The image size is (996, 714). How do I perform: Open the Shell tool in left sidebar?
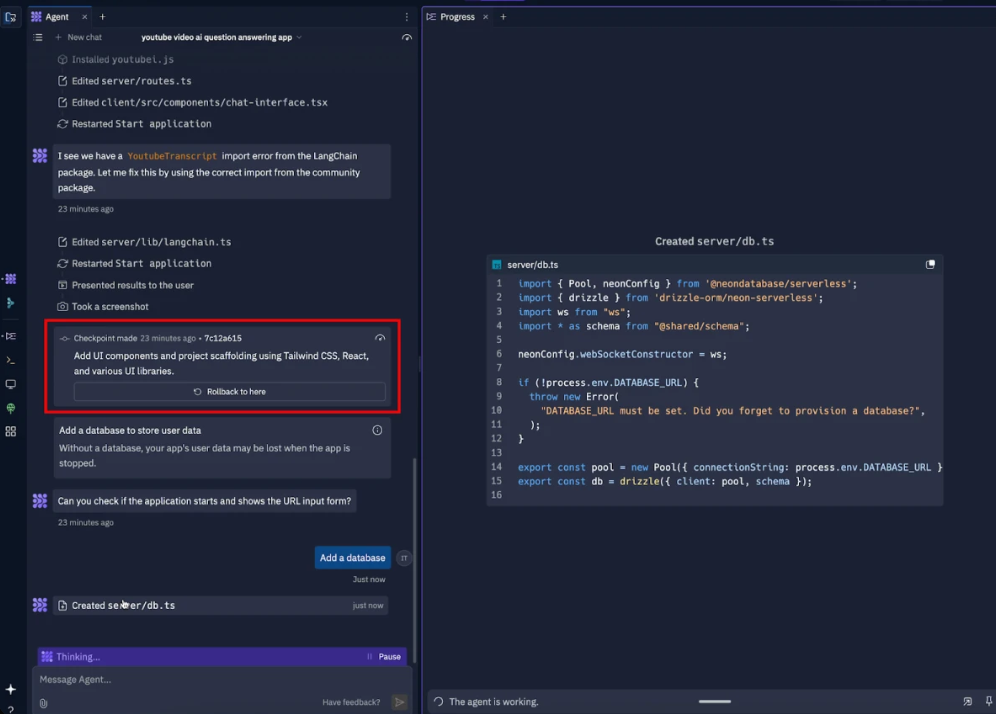pyautogui.click(x=11, y=360)
